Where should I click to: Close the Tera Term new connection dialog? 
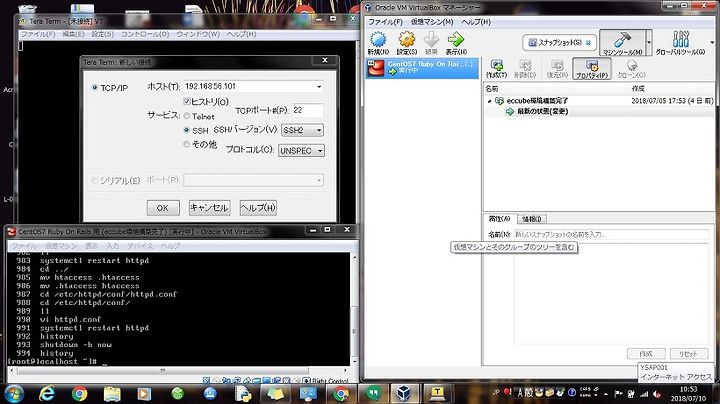point(325,60)
